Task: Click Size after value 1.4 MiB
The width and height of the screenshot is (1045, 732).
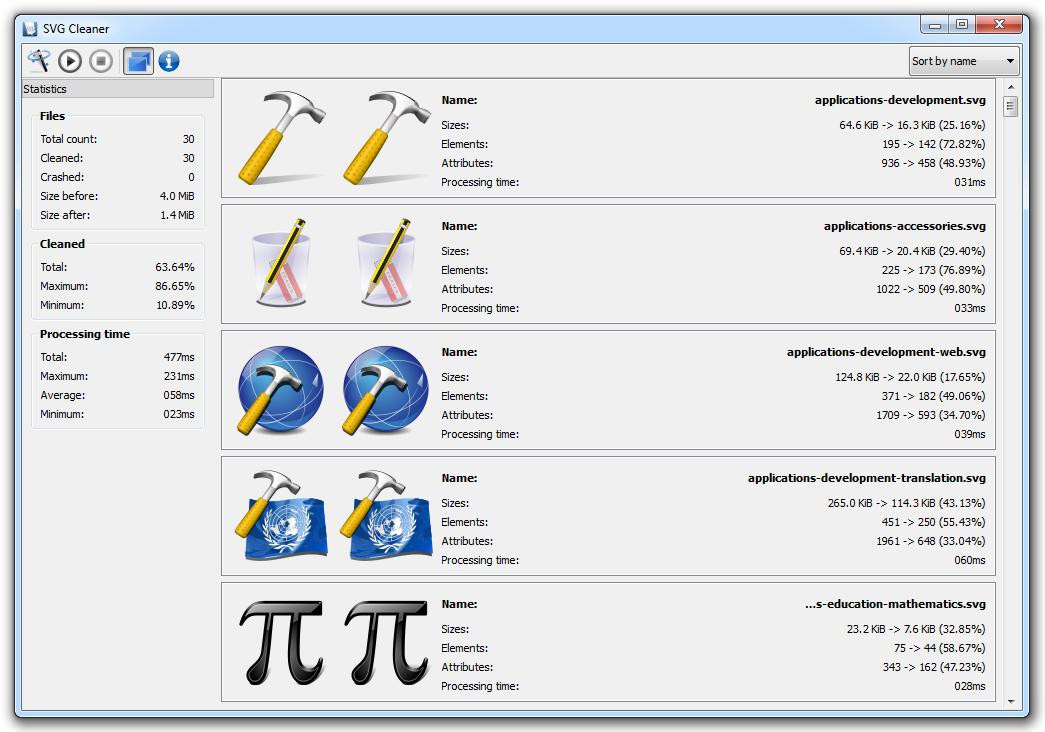Action: point(177,215)
